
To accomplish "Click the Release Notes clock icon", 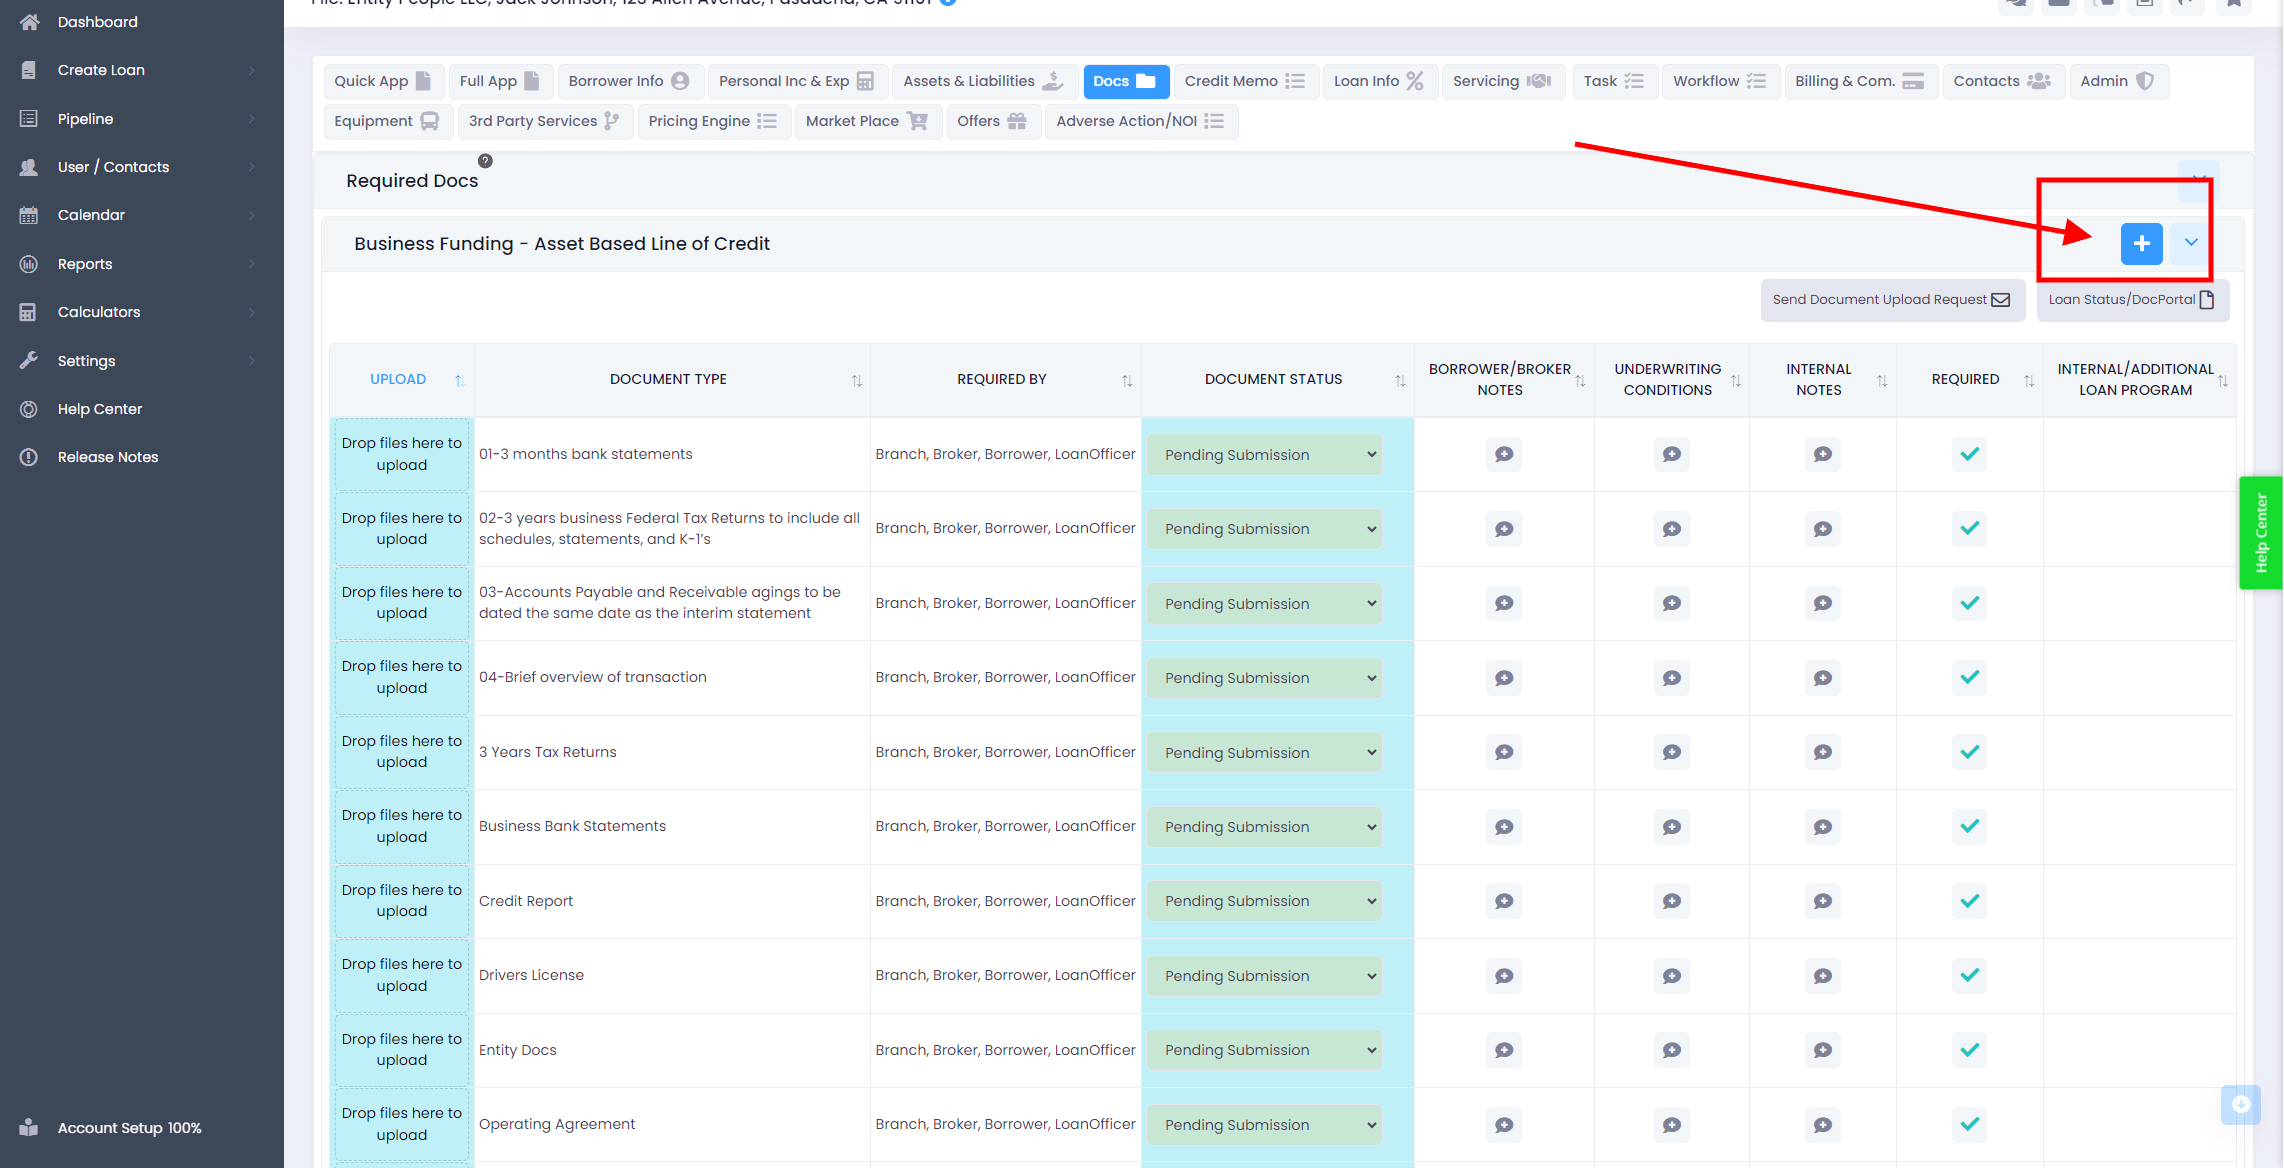I will point(30,456).
